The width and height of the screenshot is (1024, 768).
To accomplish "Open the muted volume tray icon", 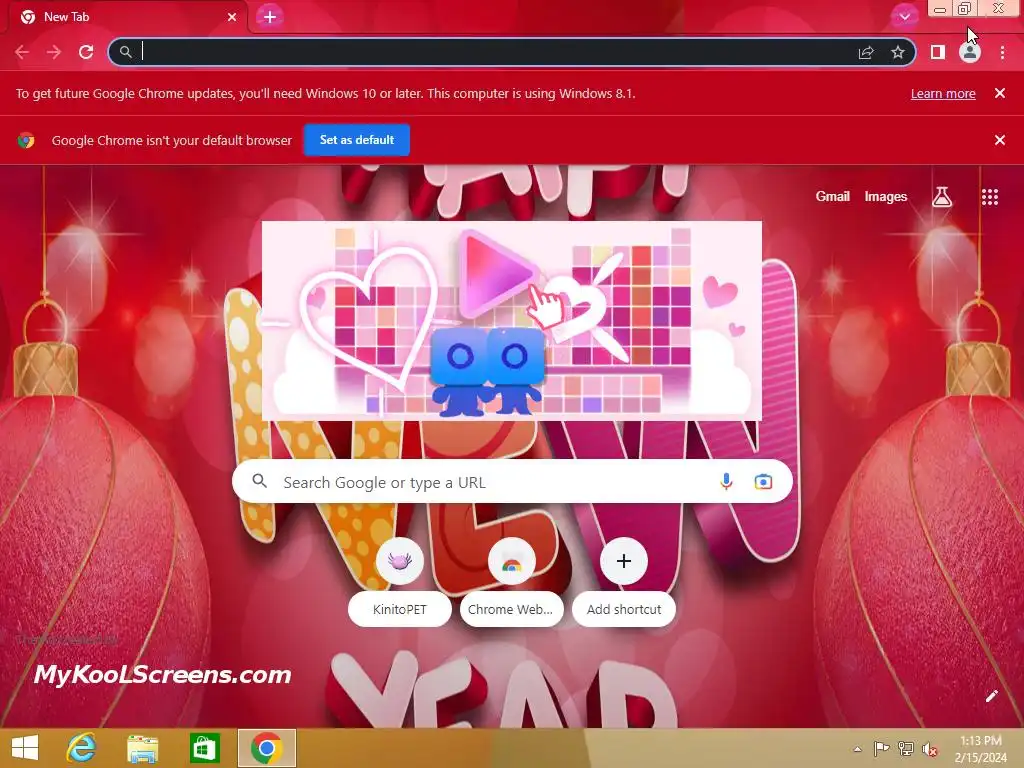I will click(930, 749).
